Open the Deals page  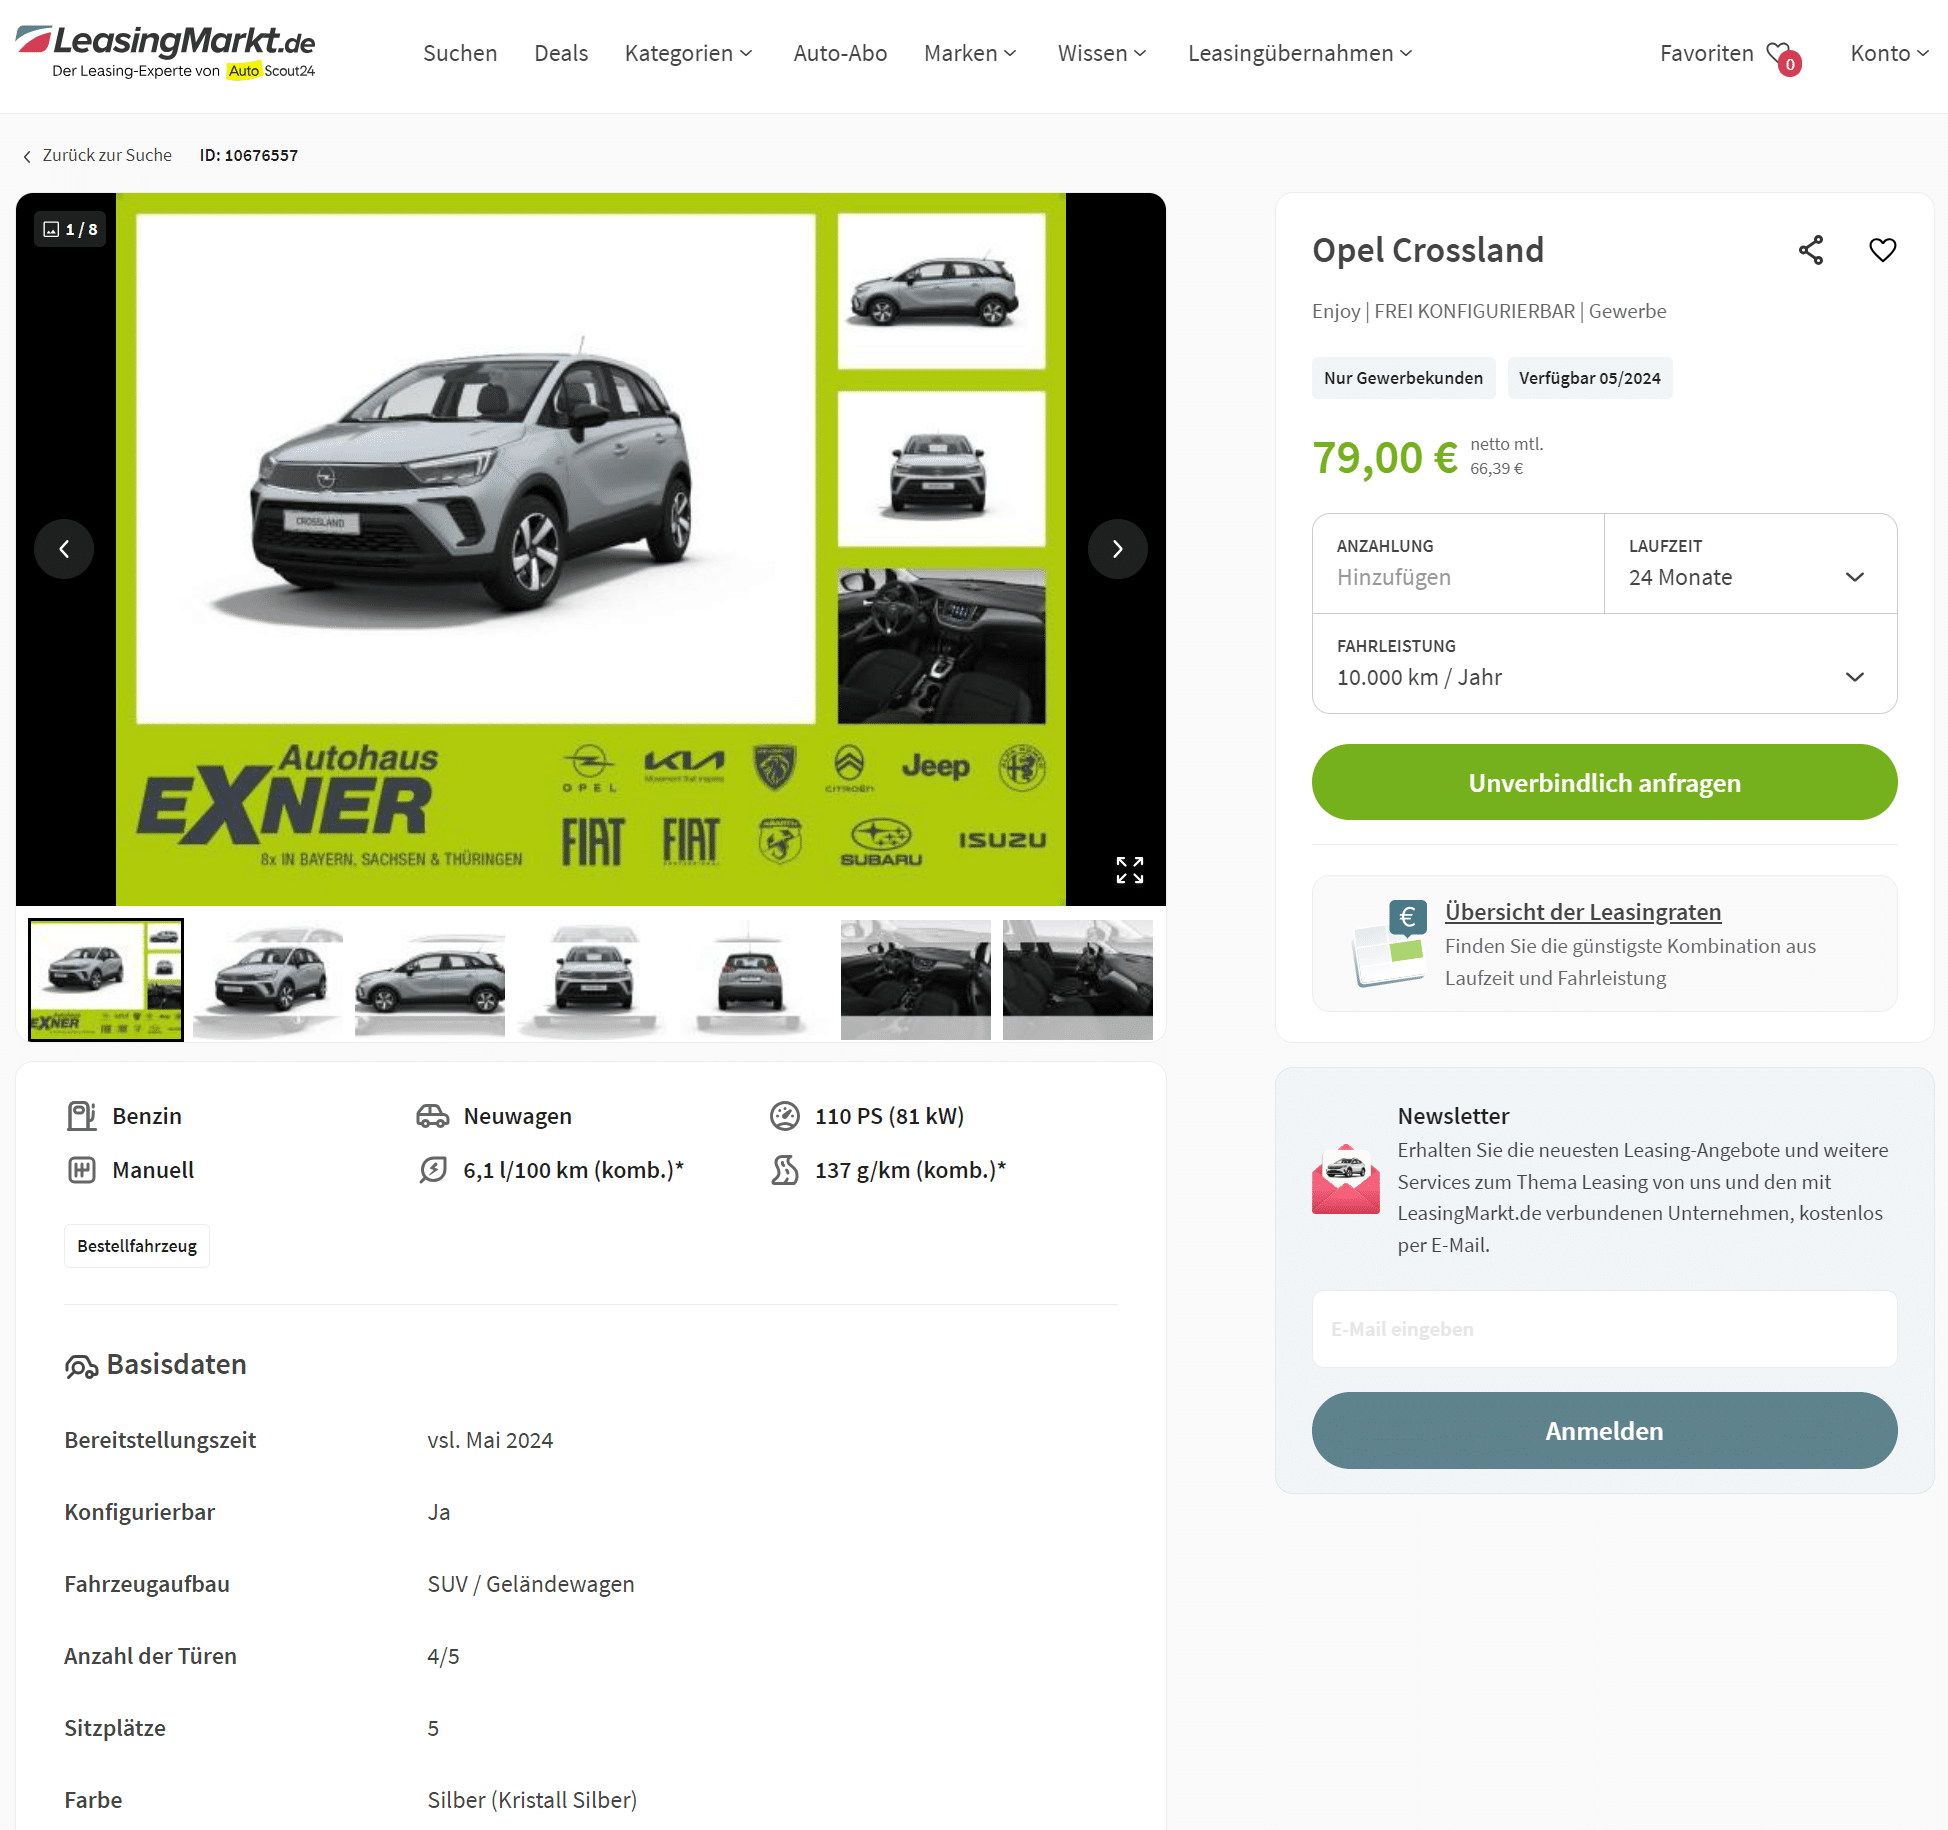561,53
